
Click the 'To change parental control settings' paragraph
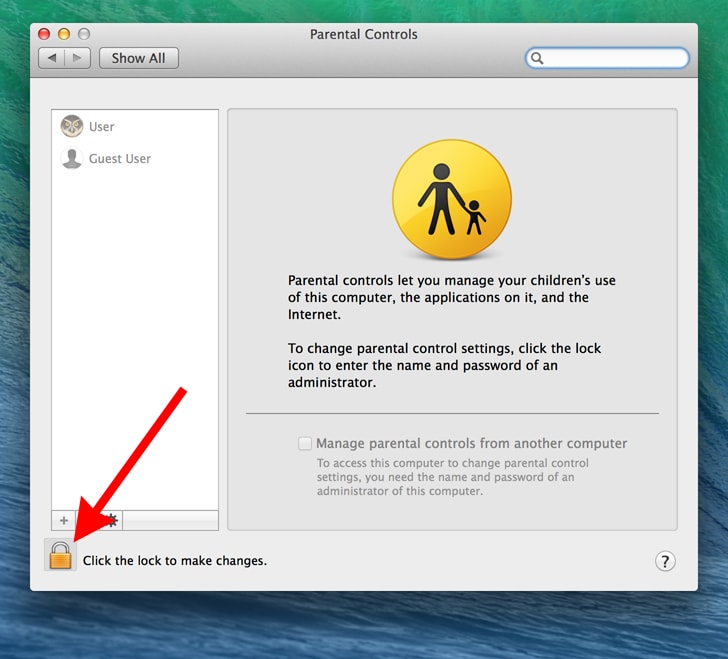click(x=444, y=365)
